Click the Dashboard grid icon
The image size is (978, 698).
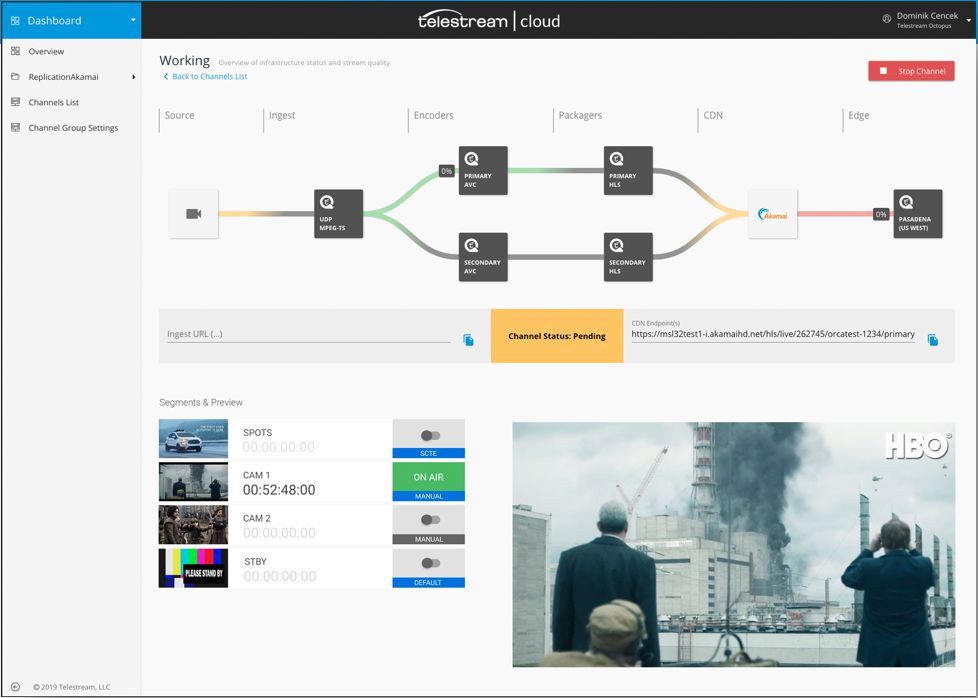tap(16, 21)
